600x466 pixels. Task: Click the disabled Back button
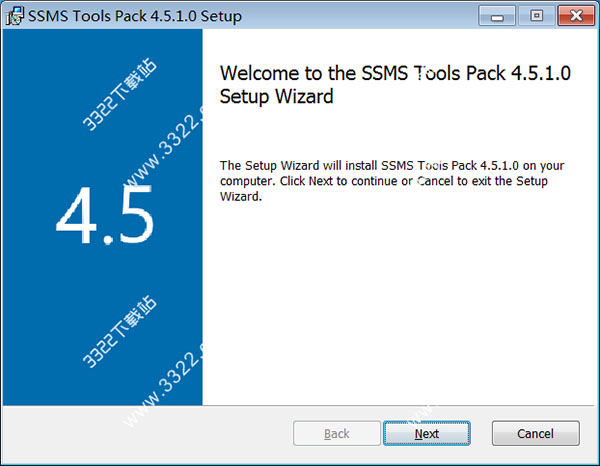pos(337,433)
